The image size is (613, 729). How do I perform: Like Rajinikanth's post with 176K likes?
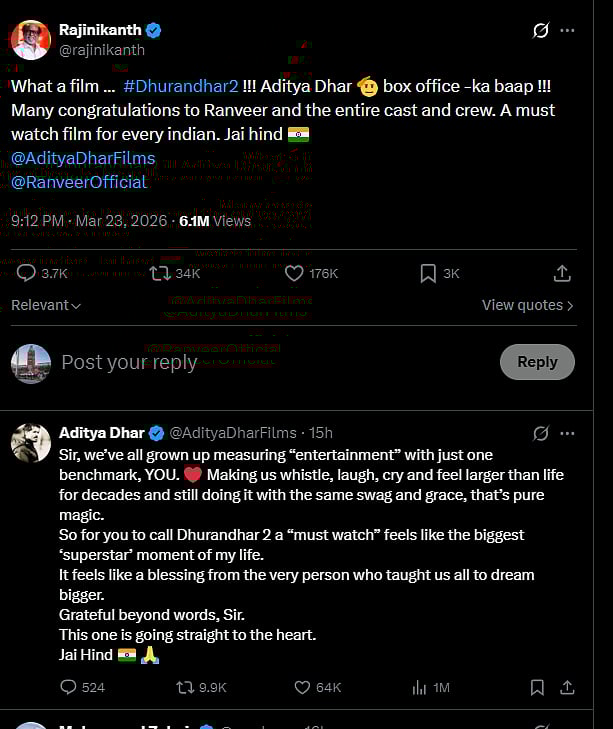294,273
